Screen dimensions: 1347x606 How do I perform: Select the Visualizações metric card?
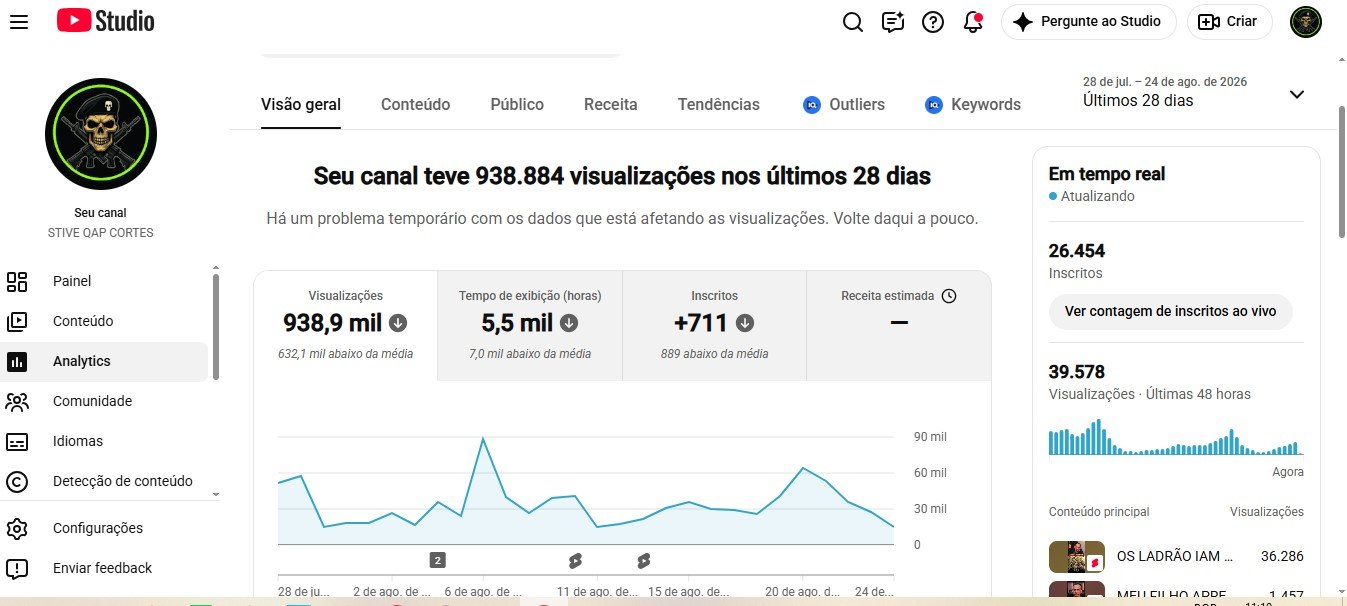pos(345,325)
